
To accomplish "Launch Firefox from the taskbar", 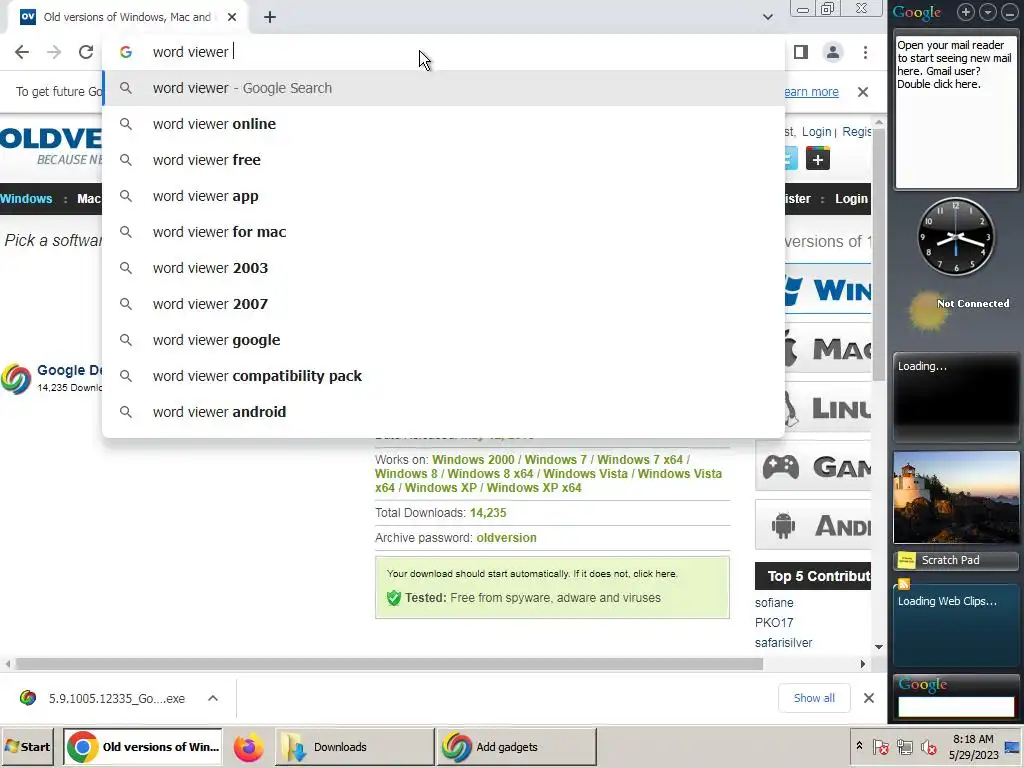I will [248, 747].
